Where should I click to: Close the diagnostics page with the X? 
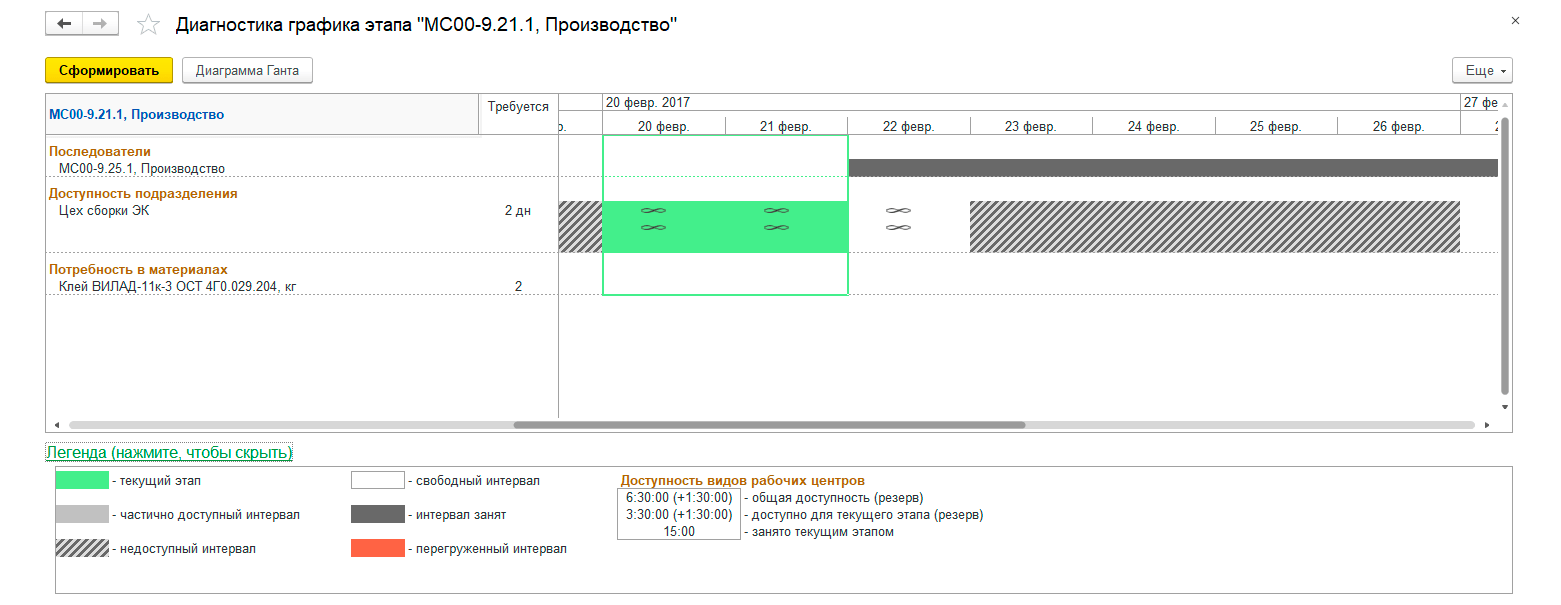tap(1516, 20)
